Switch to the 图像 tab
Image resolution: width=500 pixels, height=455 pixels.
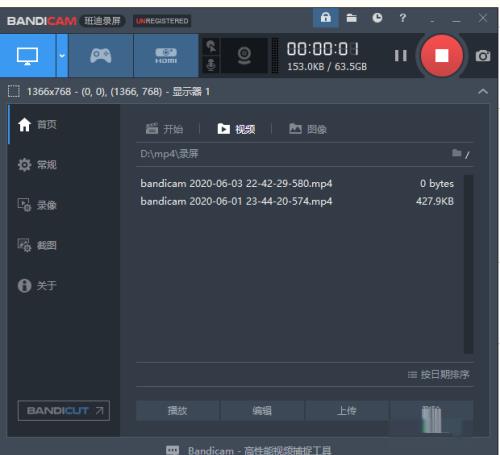(x=308, y=129)
